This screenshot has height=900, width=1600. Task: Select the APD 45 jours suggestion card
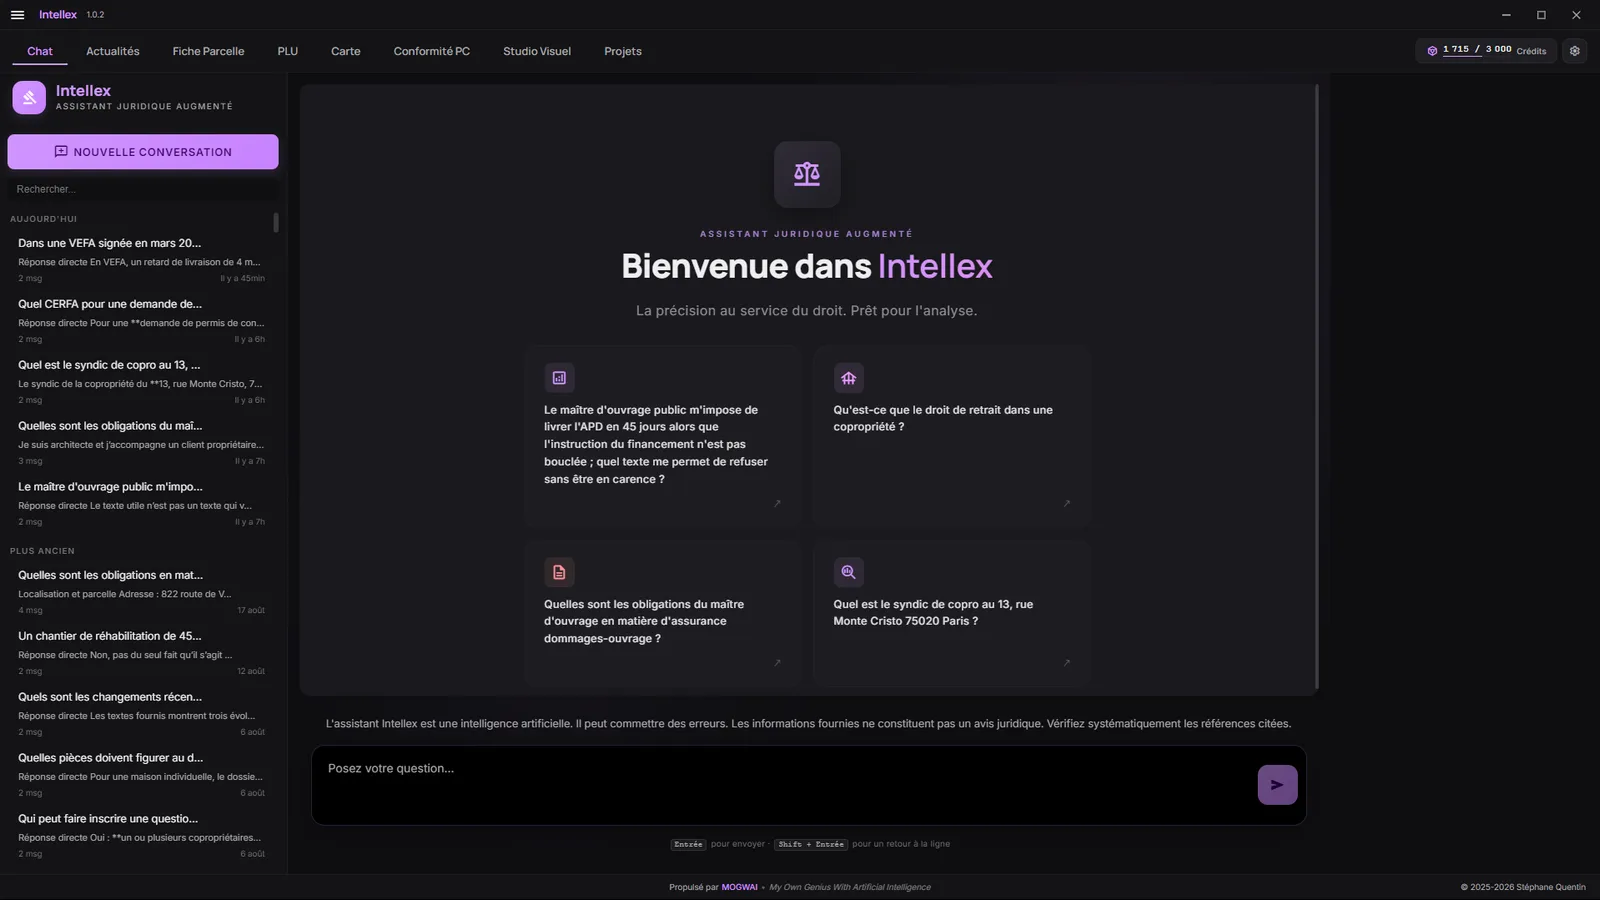[x=662, y=436]
